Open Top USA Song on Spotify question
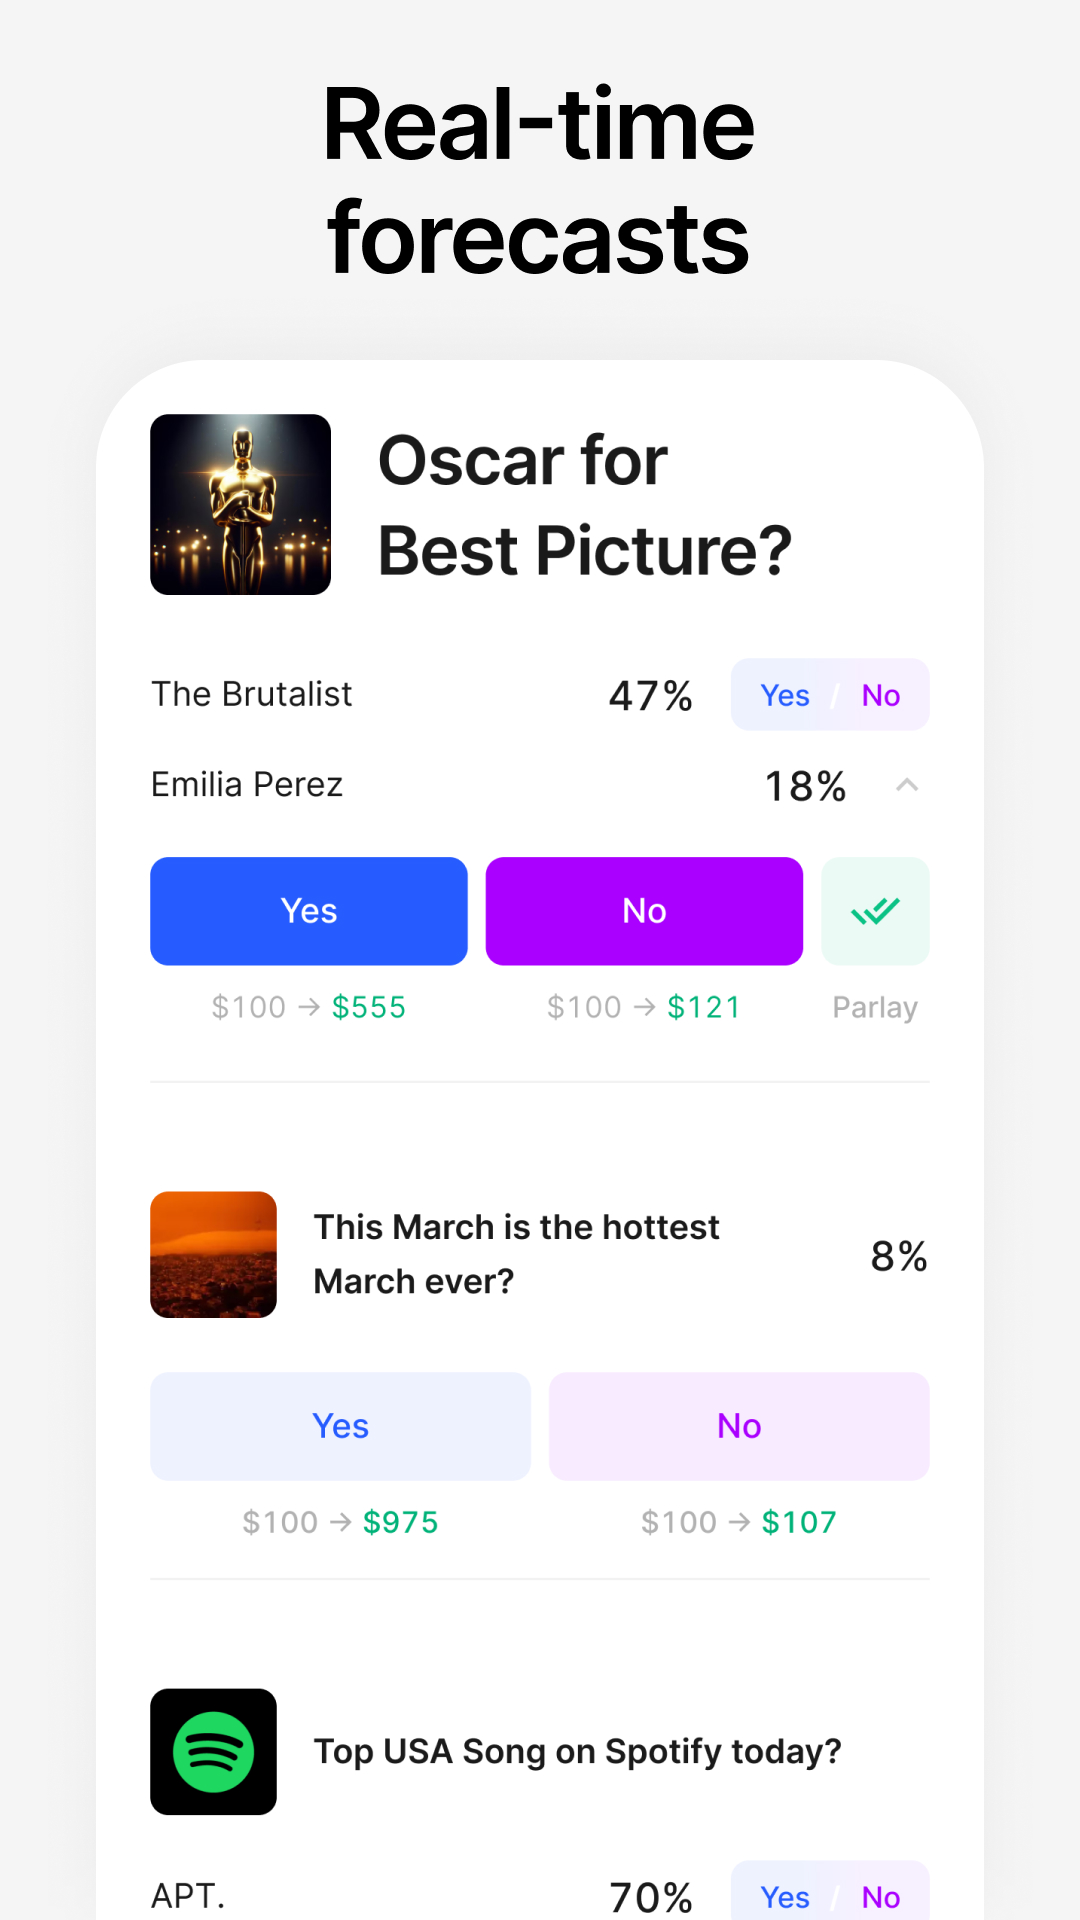 [577, 1751]
